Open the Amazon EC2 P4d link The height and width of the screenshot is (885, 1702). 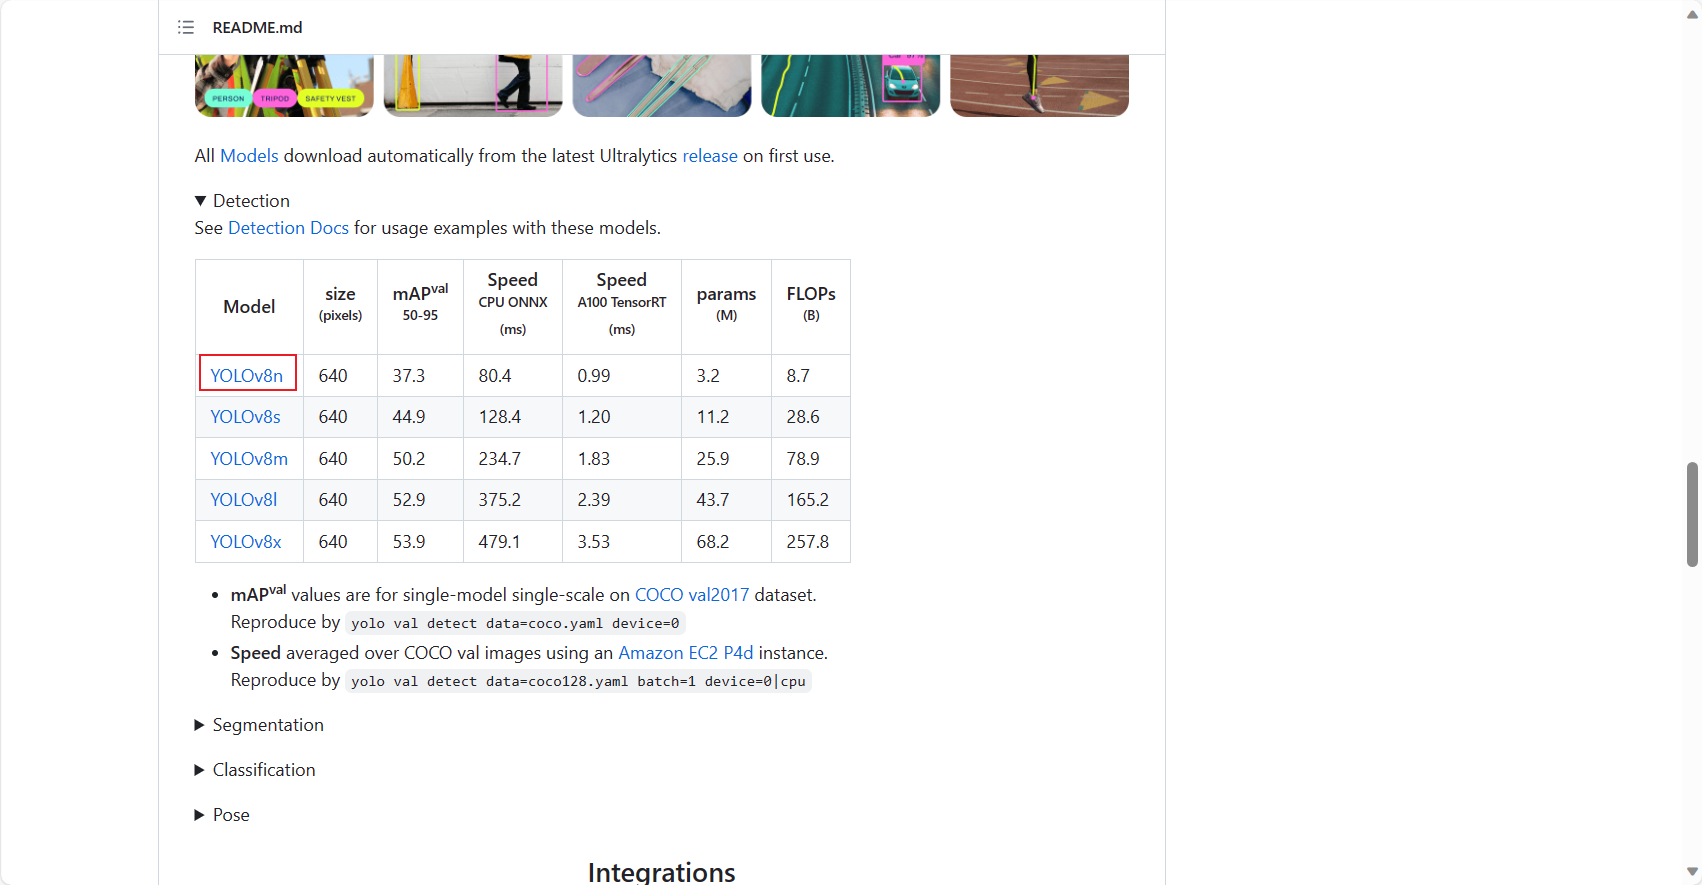pos(686,653)
